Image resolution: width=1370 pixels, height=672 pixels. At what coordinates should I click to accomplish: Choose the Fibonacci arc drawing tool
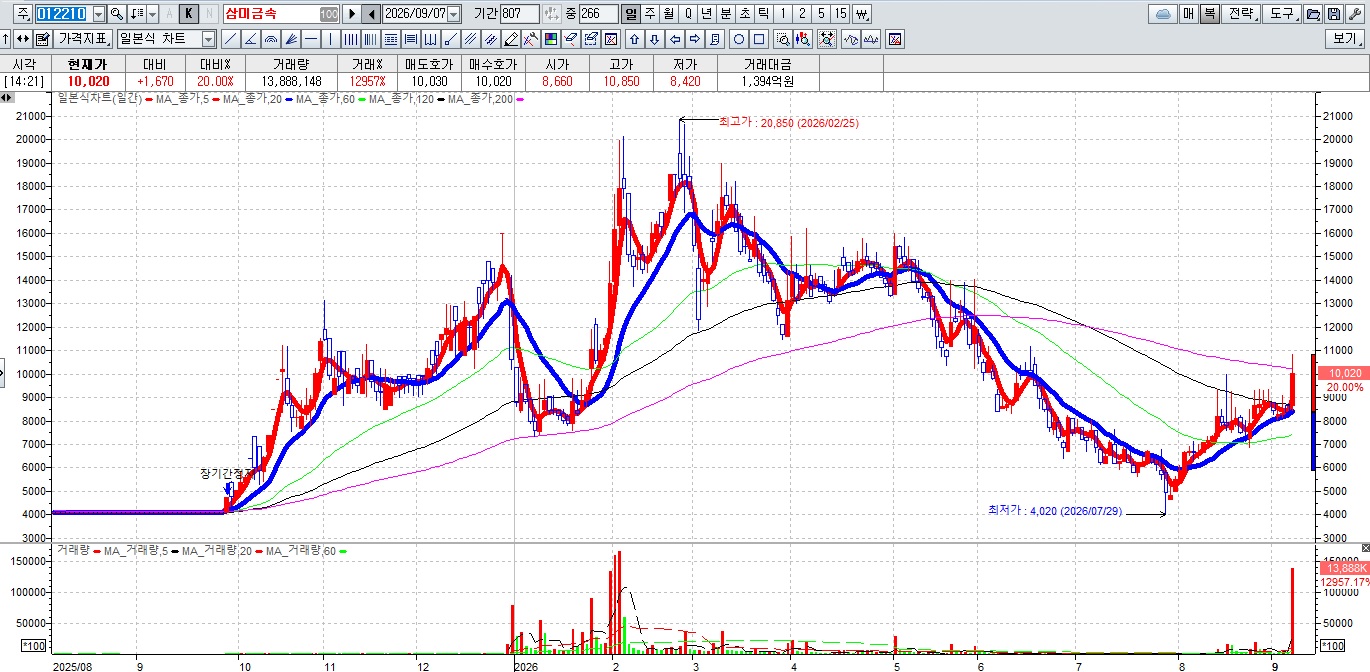click(271, 39)
